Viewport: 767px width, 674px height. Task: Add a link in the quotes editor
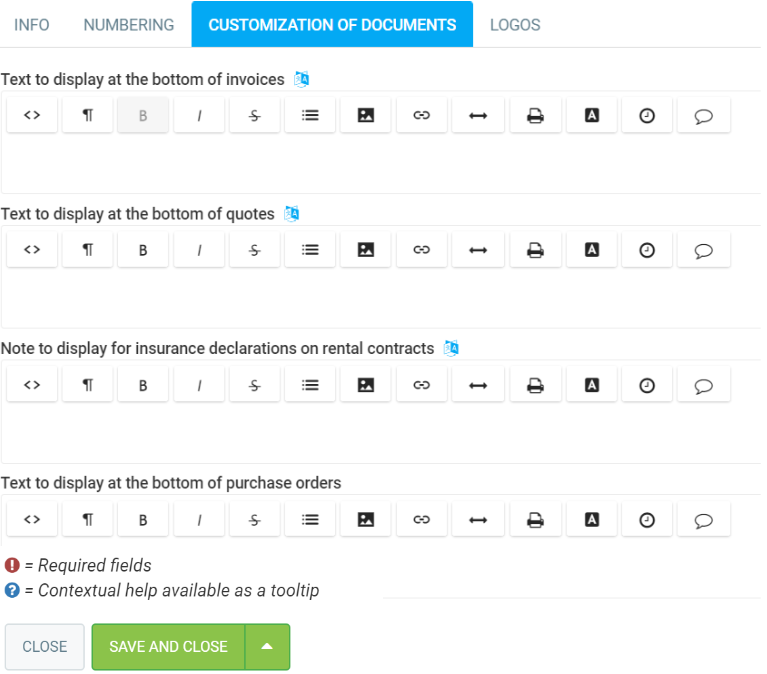pos(422,251)
